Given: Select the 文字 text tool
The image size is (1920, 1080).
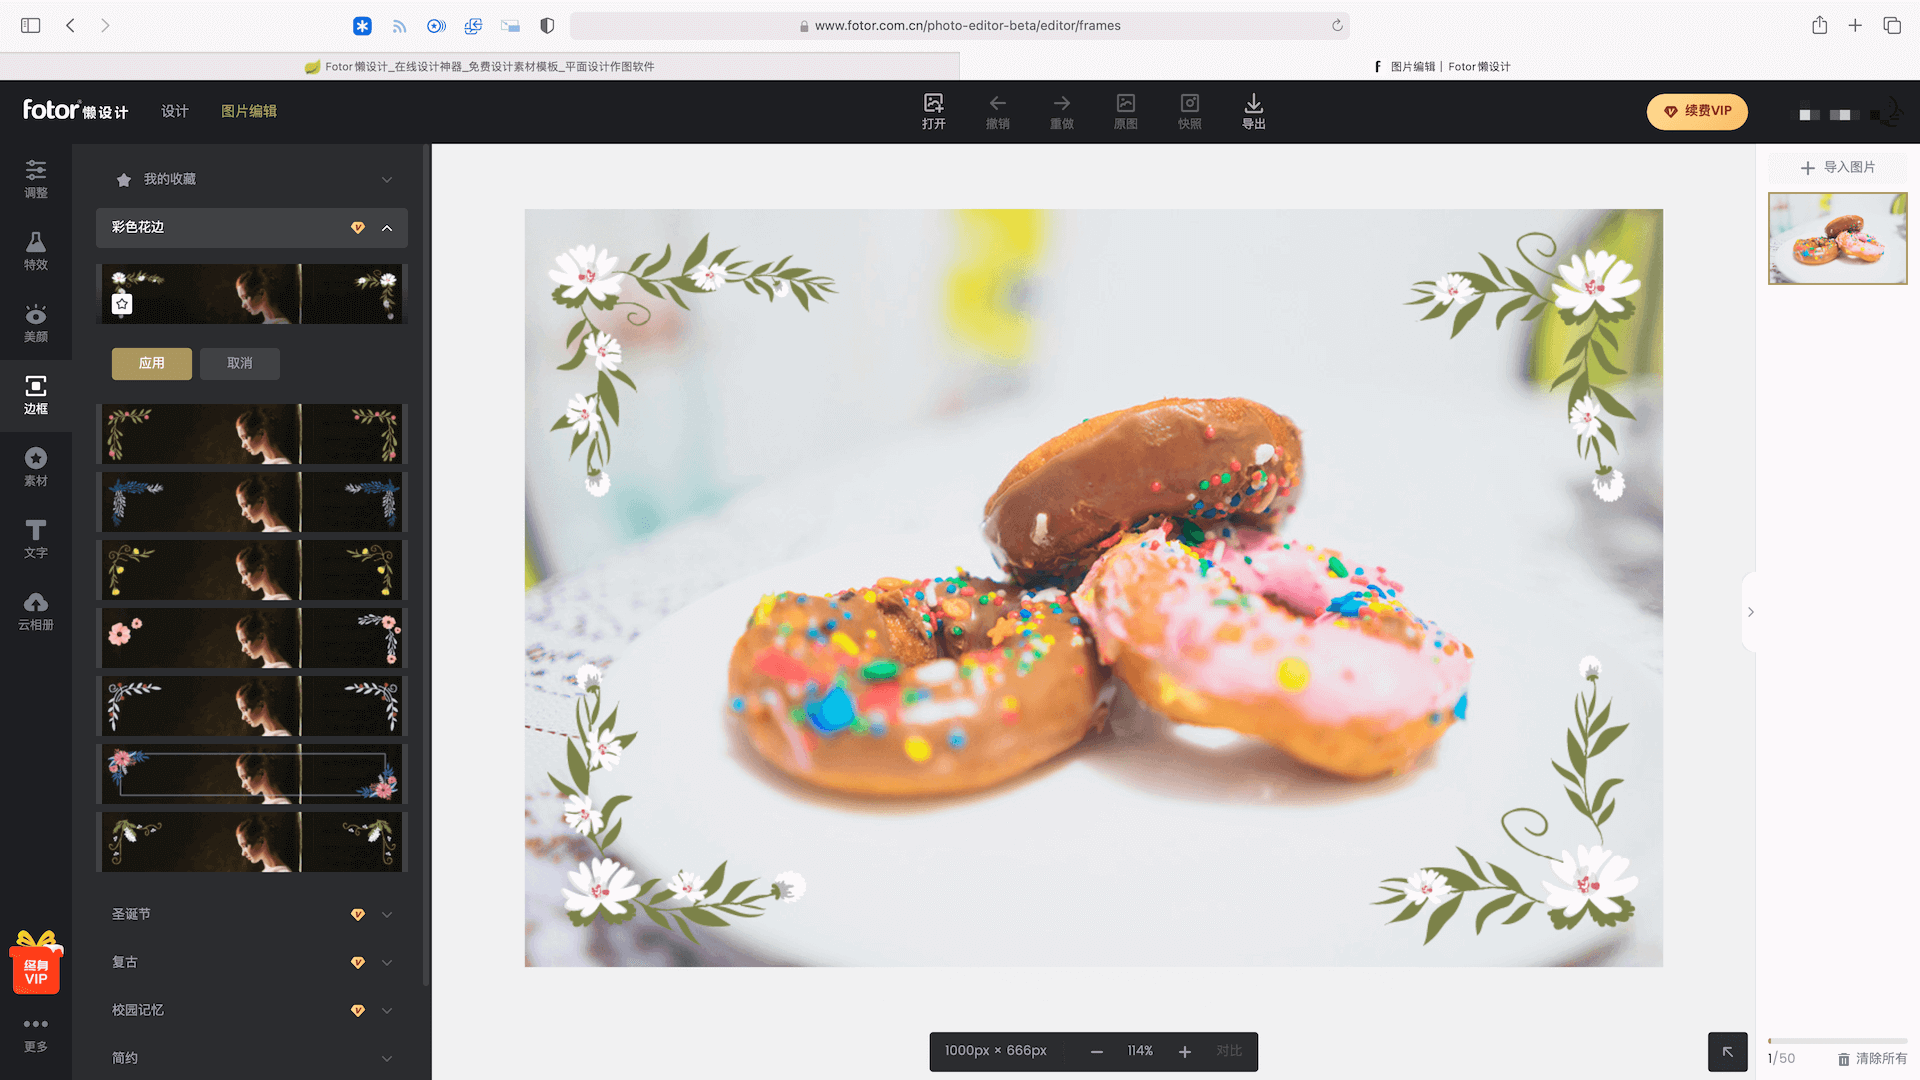Looking at the screenshot, I should coord(36,538).
